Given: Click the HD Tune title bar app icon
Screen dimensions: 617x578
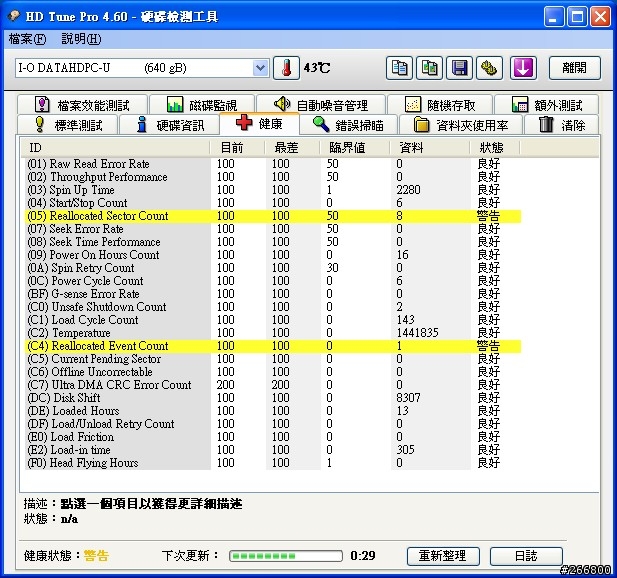Looking at the screenshot, I should coord(15,16).
